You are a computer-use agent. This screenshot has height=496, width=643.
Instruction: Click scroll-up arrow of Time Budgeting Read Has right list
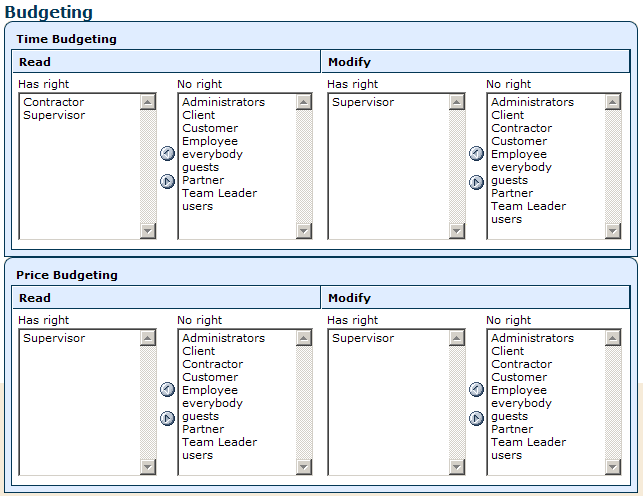[148, 102]
